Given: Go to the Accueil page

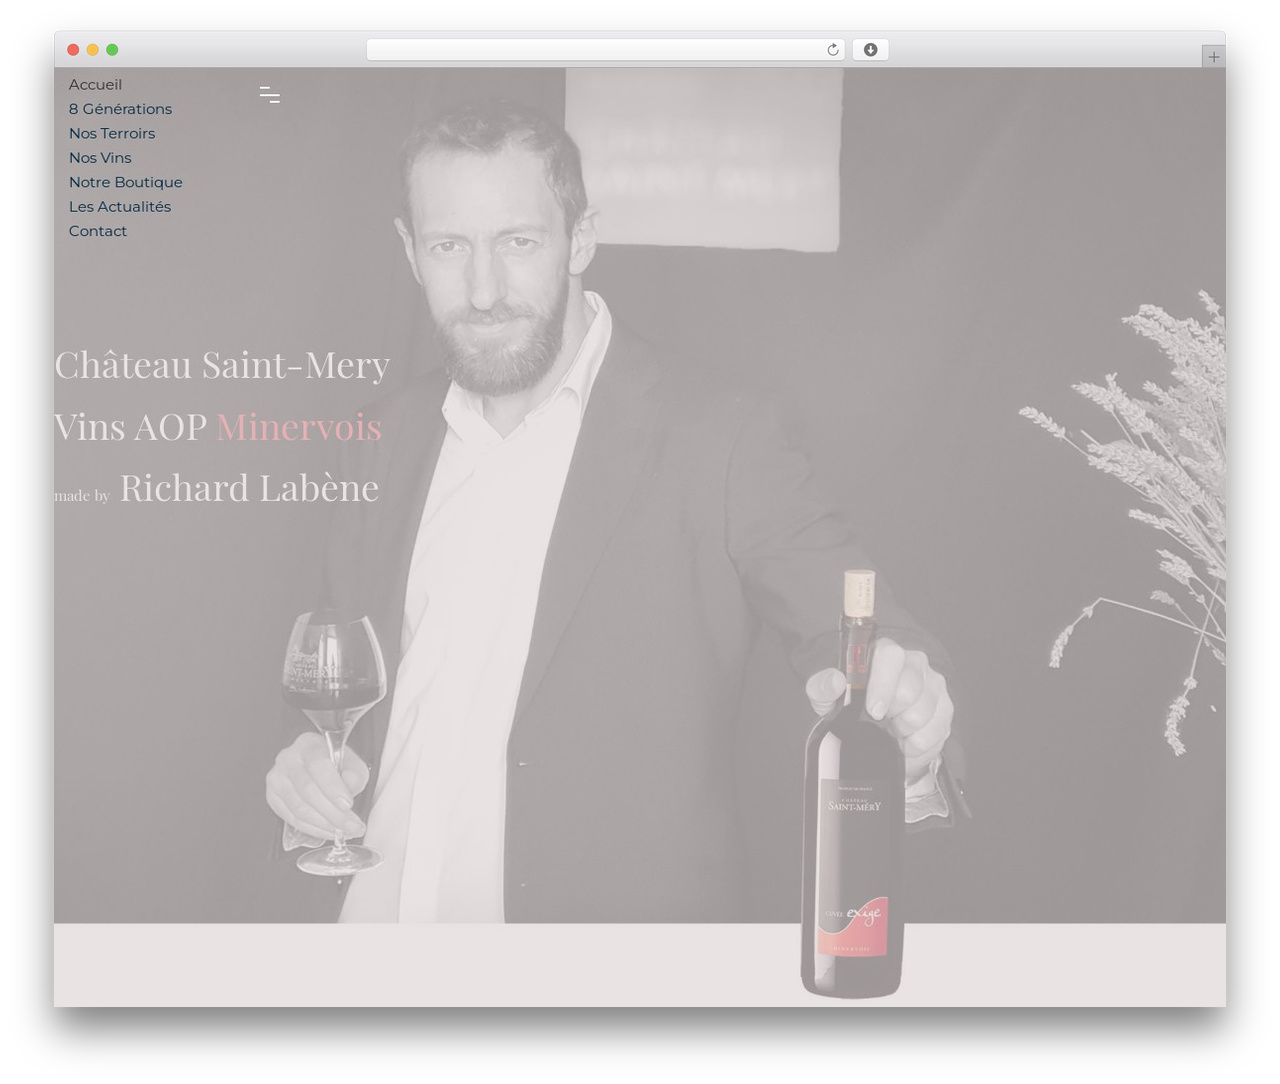Looking at the screenshot, I should (95, 85).
